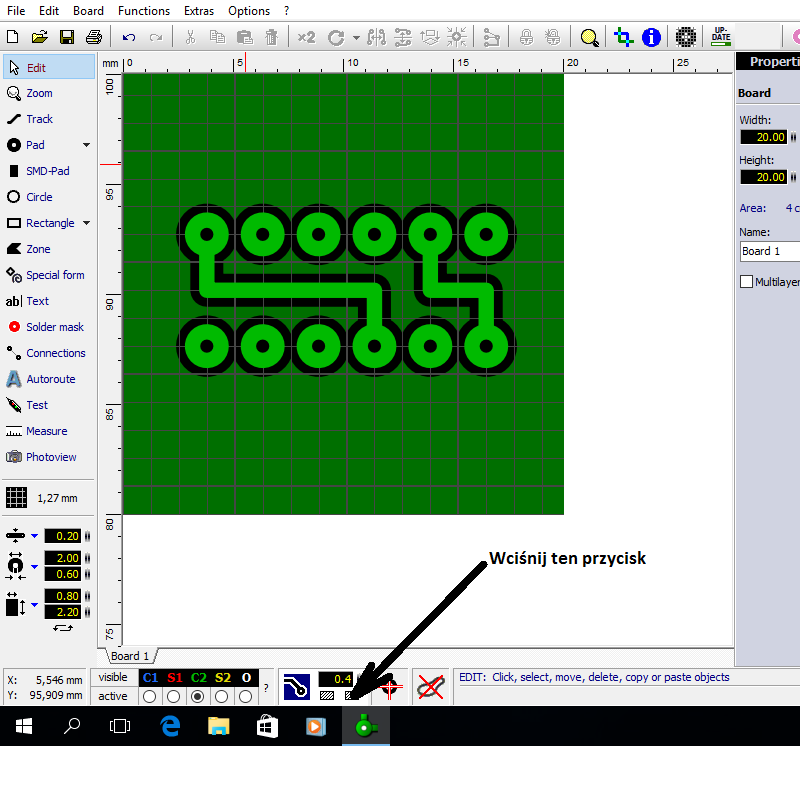Select the Track drawing tool
Screen dimensions: 800x800
(x=40, y=119)
